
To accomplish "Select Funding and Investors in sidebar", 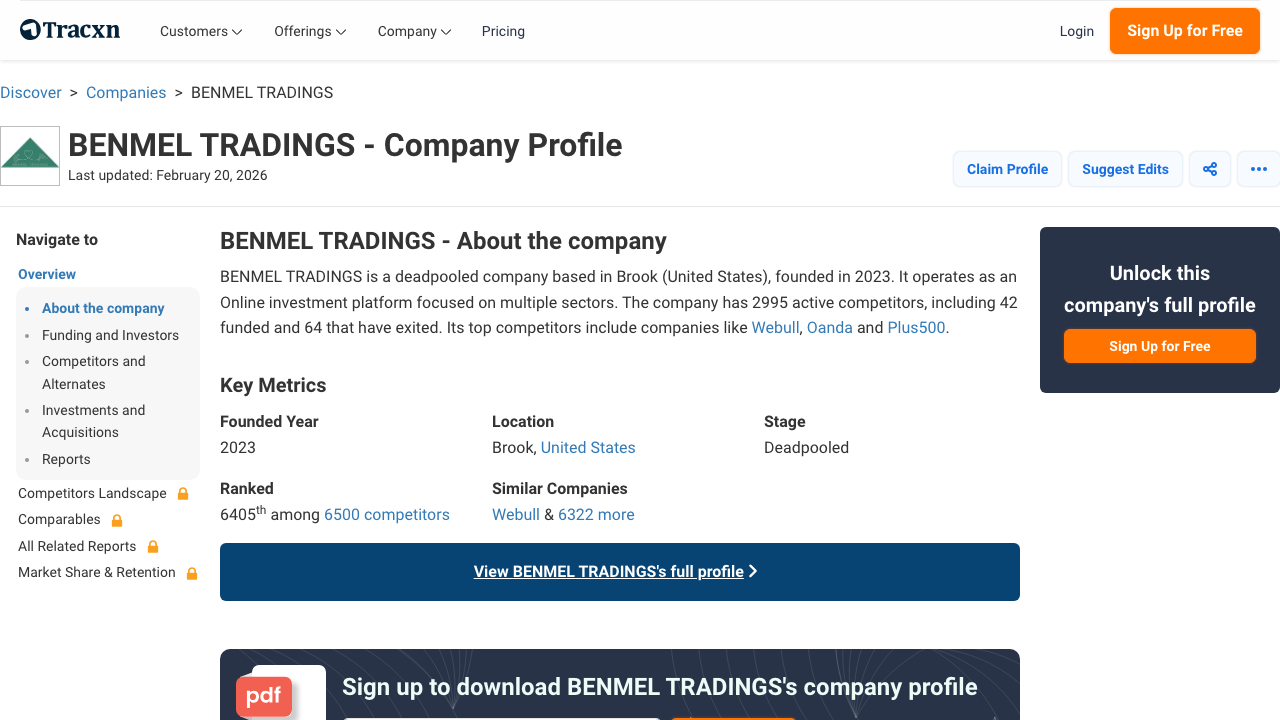I will coord(110,335).
